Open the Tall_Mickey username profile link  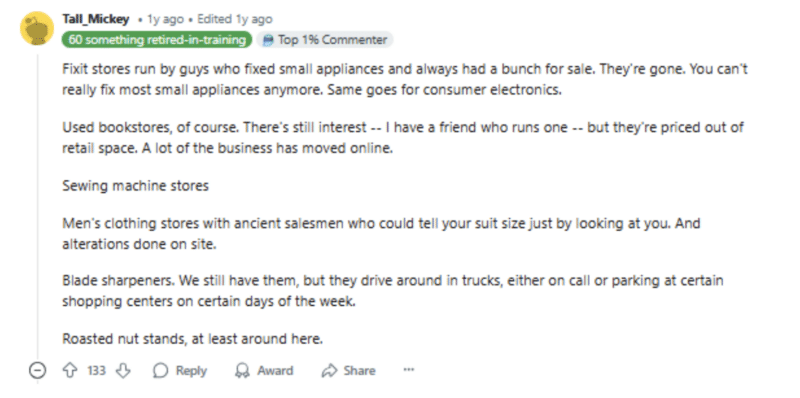point(95,19)
